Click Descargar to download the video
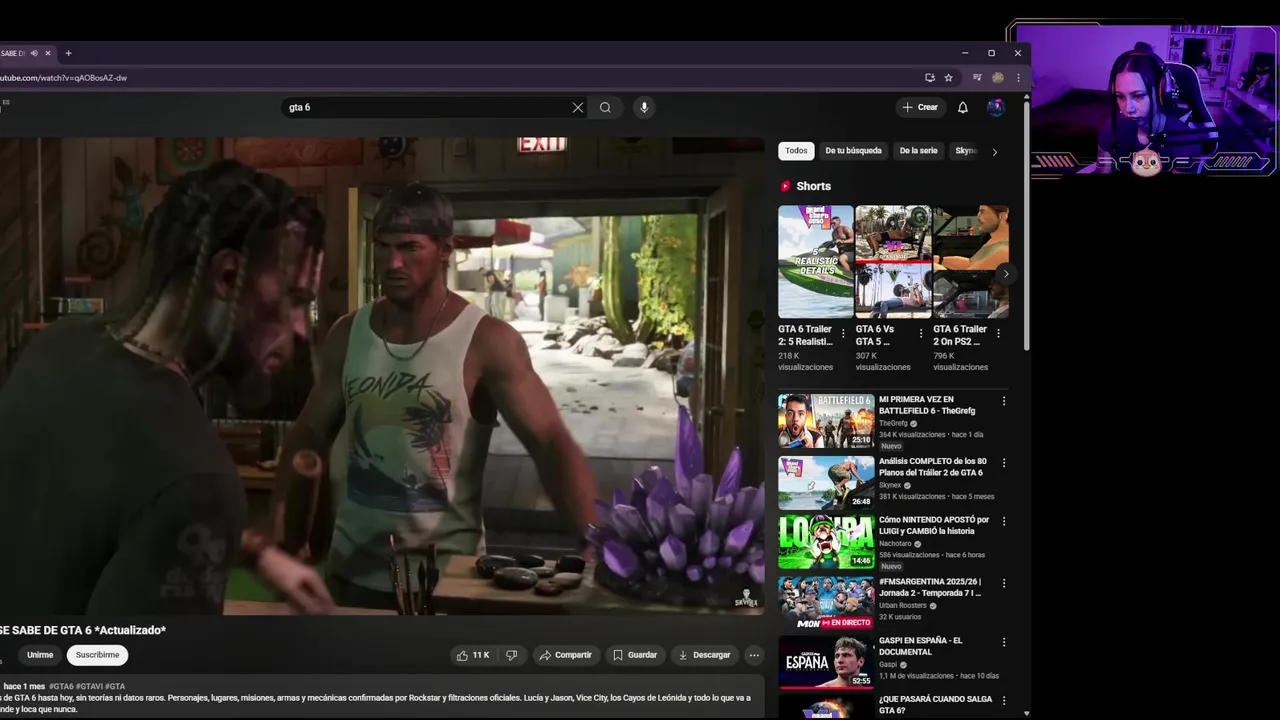Viewport: 1280px width, 720px height. (x=704, y=655)
